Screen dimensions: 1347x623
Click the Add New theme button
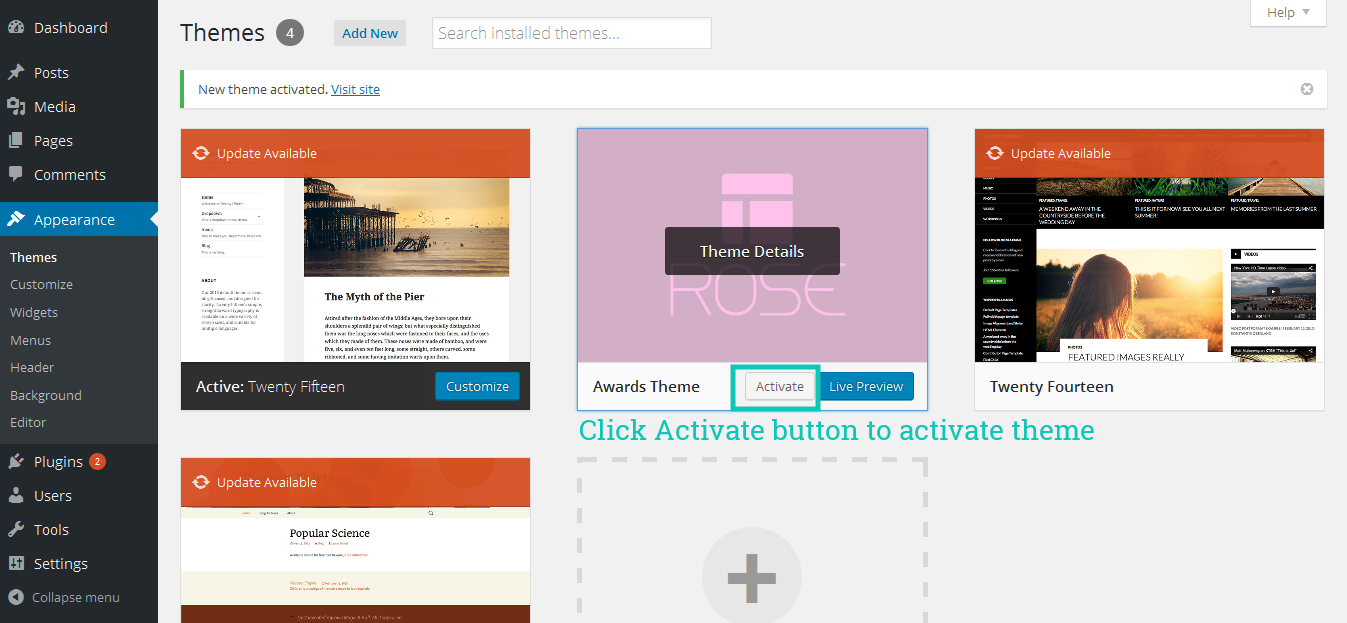pyautogui.click(x=370, y=33)
